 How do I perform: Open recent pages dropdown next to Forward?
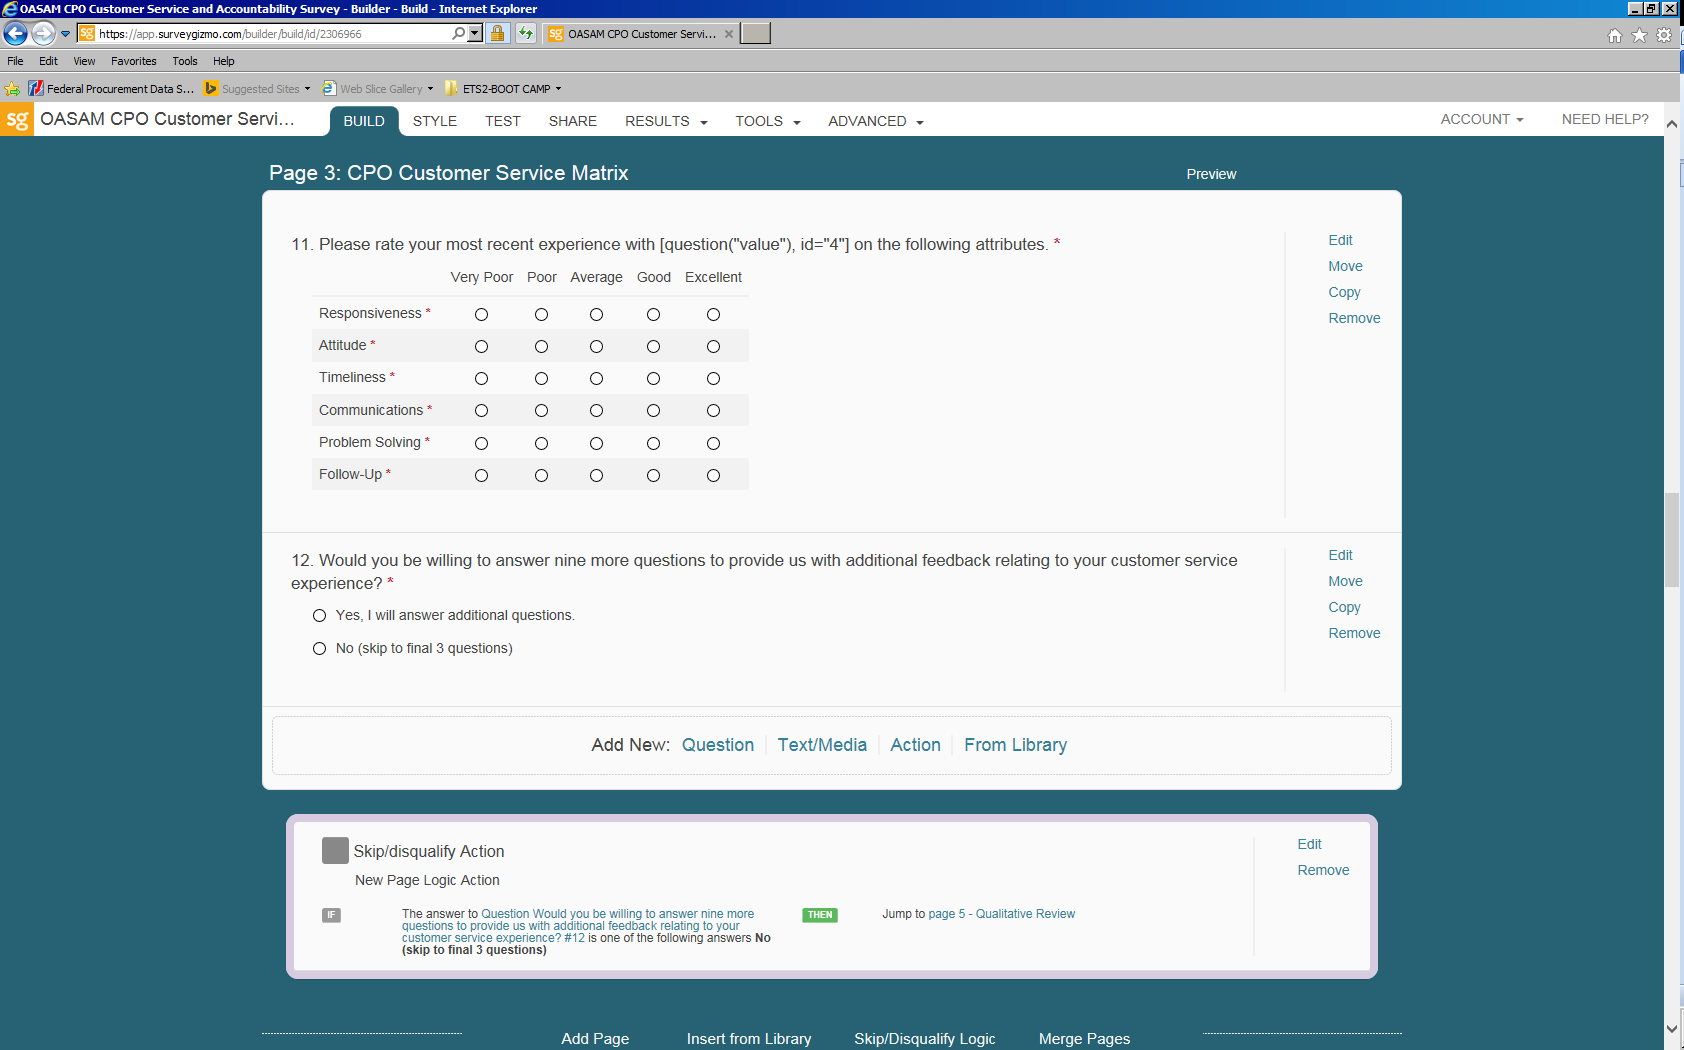point(66,33)
